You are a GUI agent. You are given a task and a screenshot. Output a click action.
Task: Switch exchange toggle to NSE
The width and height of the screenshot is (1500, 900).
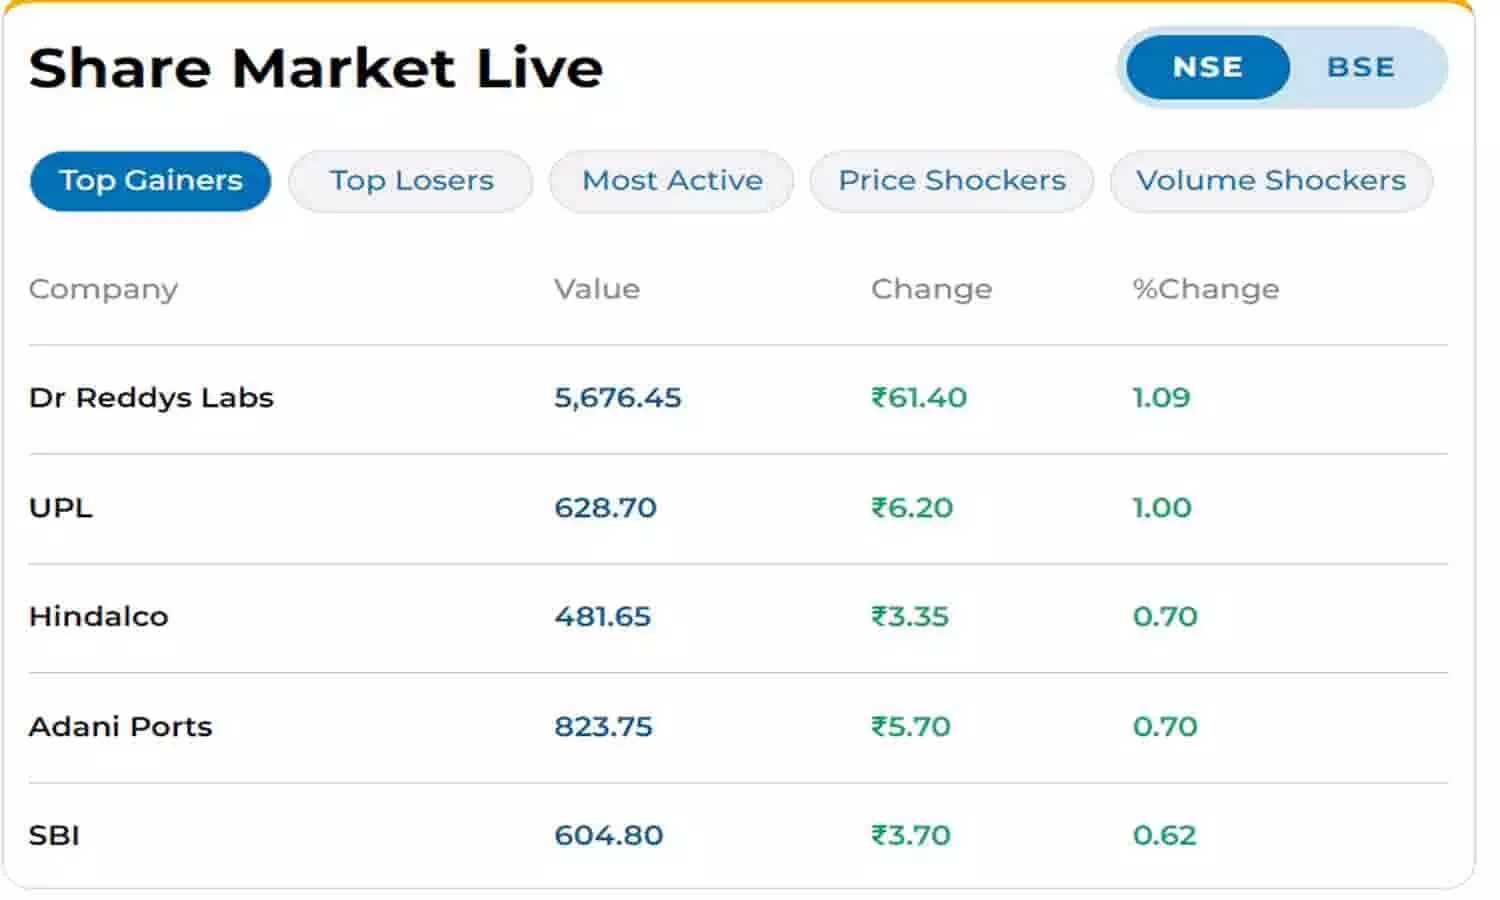[1207, 67]
